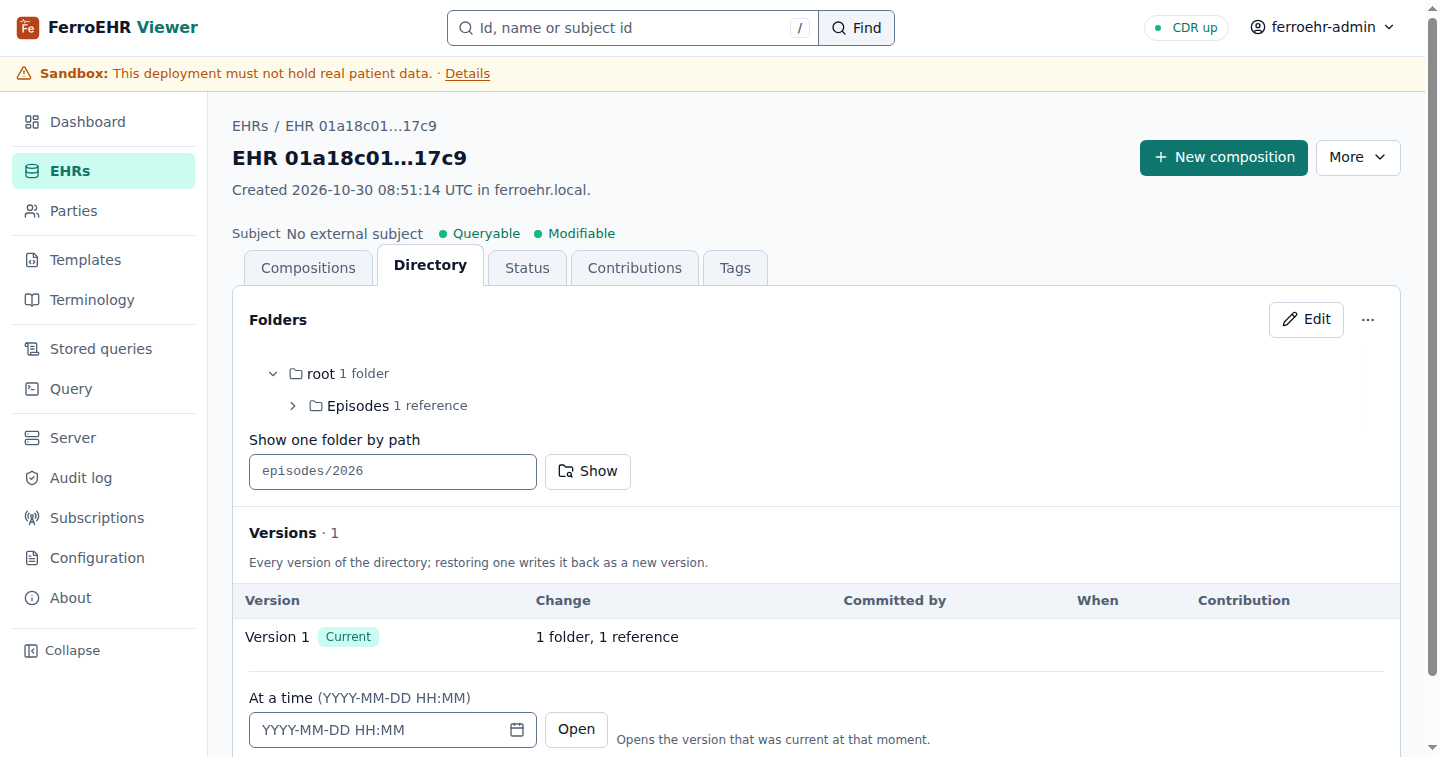Open the Folders more-options ellipsis menu
1440x757 pixels.
coord(1368,320)
